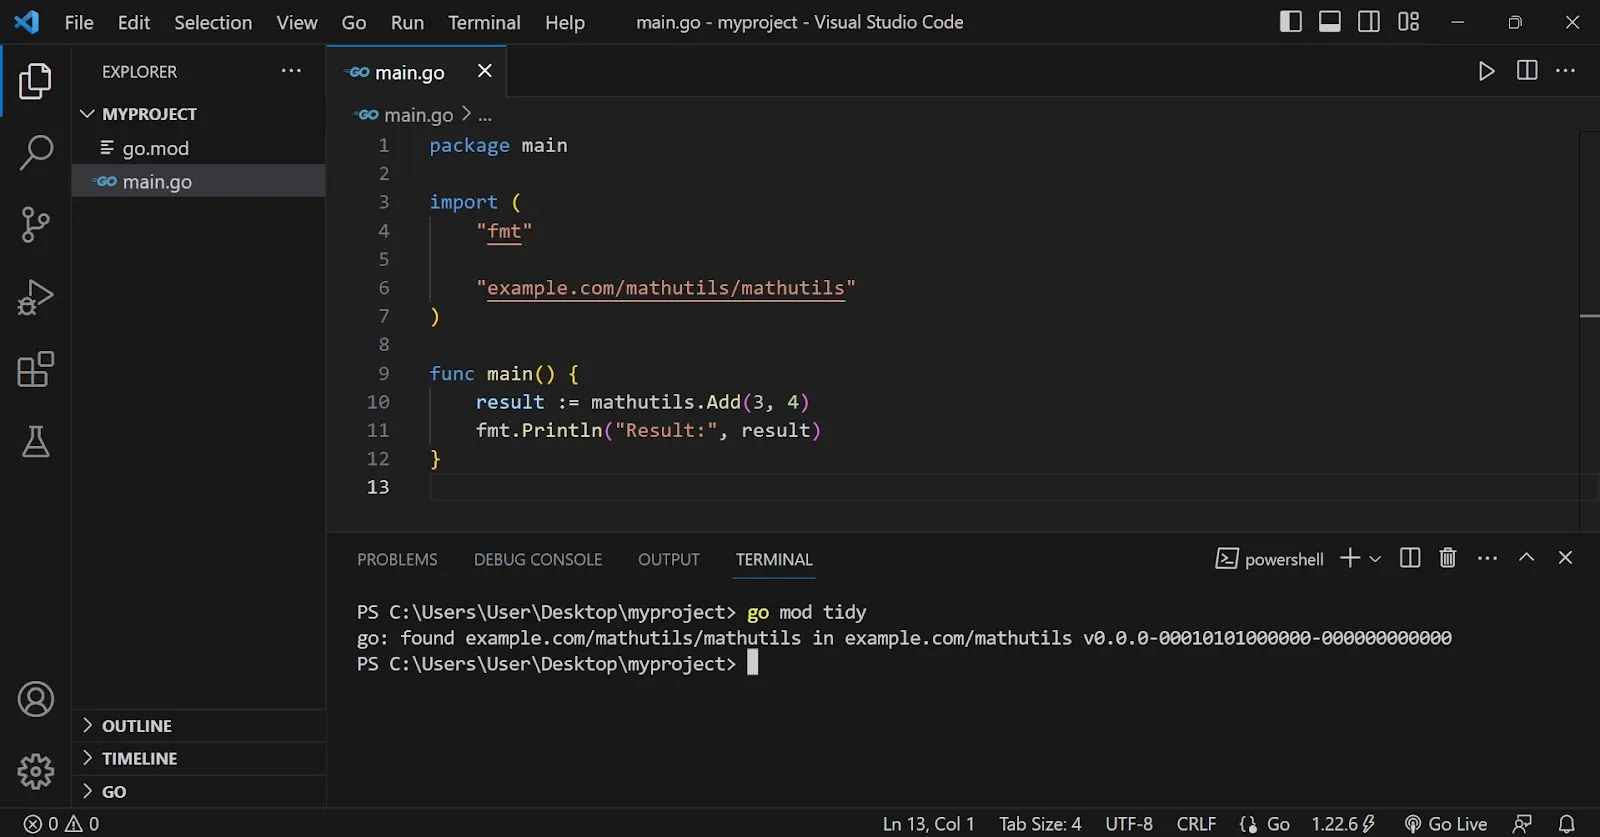Open the View menu
1600x837 pixels.
point(297,22)
